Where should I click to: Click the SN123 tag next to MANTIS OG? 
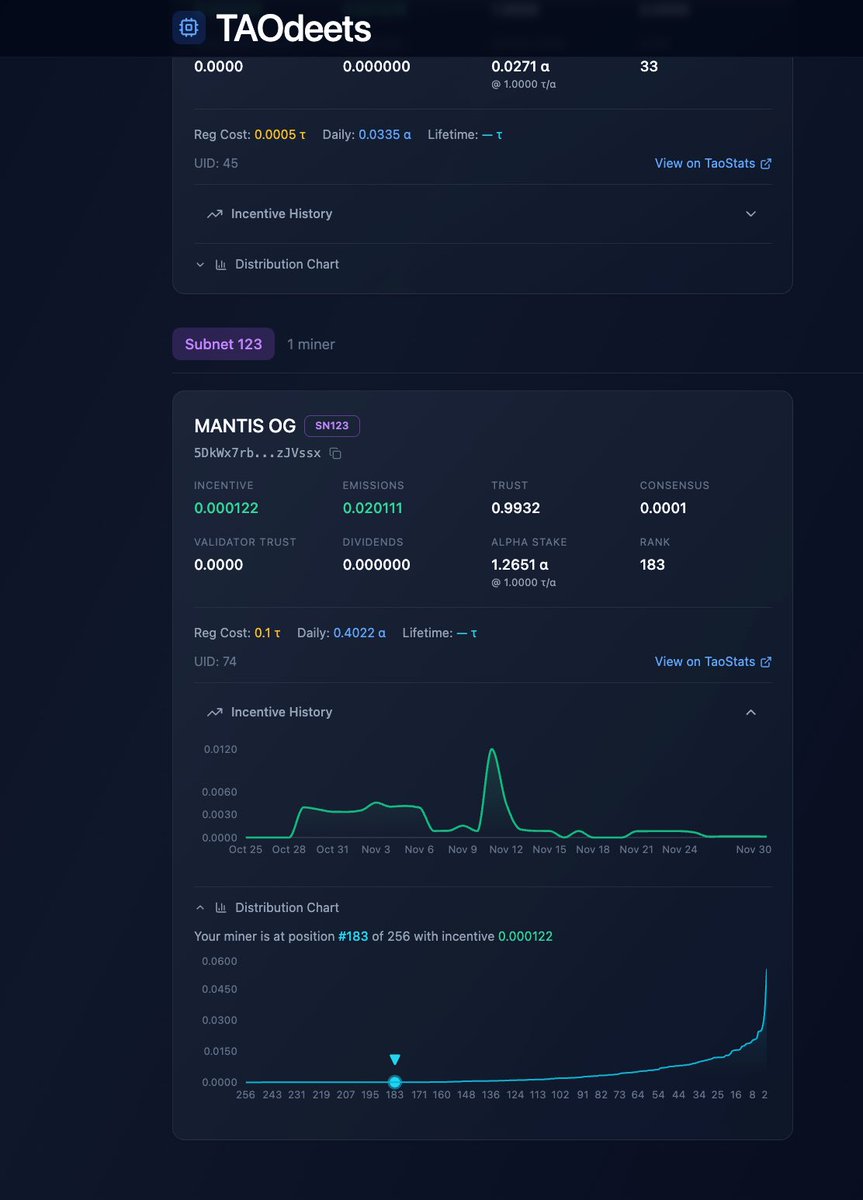coord(332,426)
